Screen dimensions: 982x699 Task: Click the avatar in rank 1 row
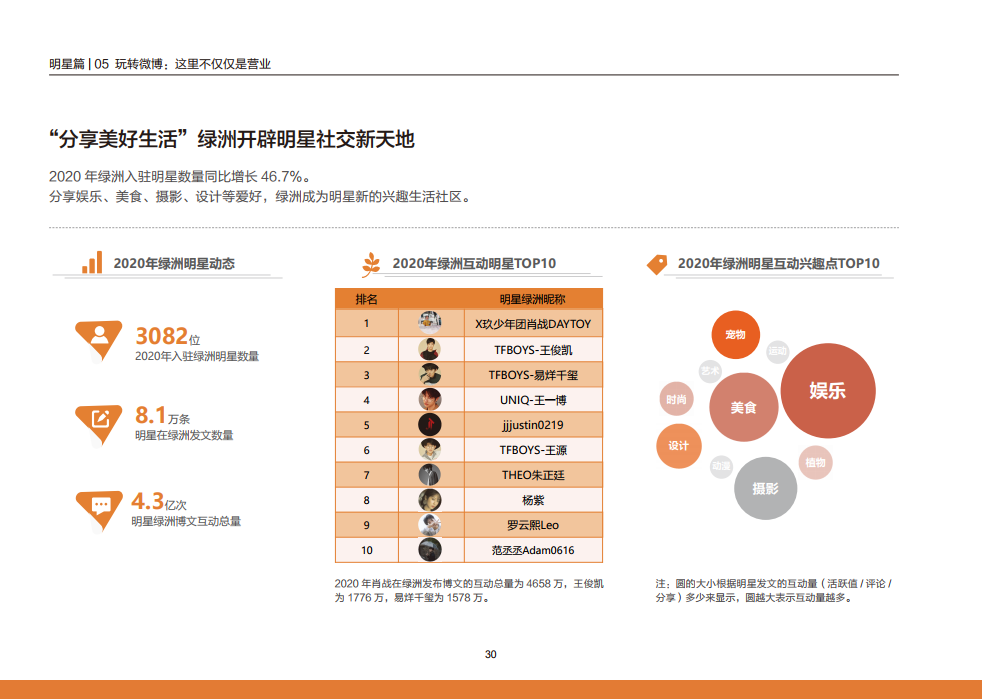click(x=430, y=323)
